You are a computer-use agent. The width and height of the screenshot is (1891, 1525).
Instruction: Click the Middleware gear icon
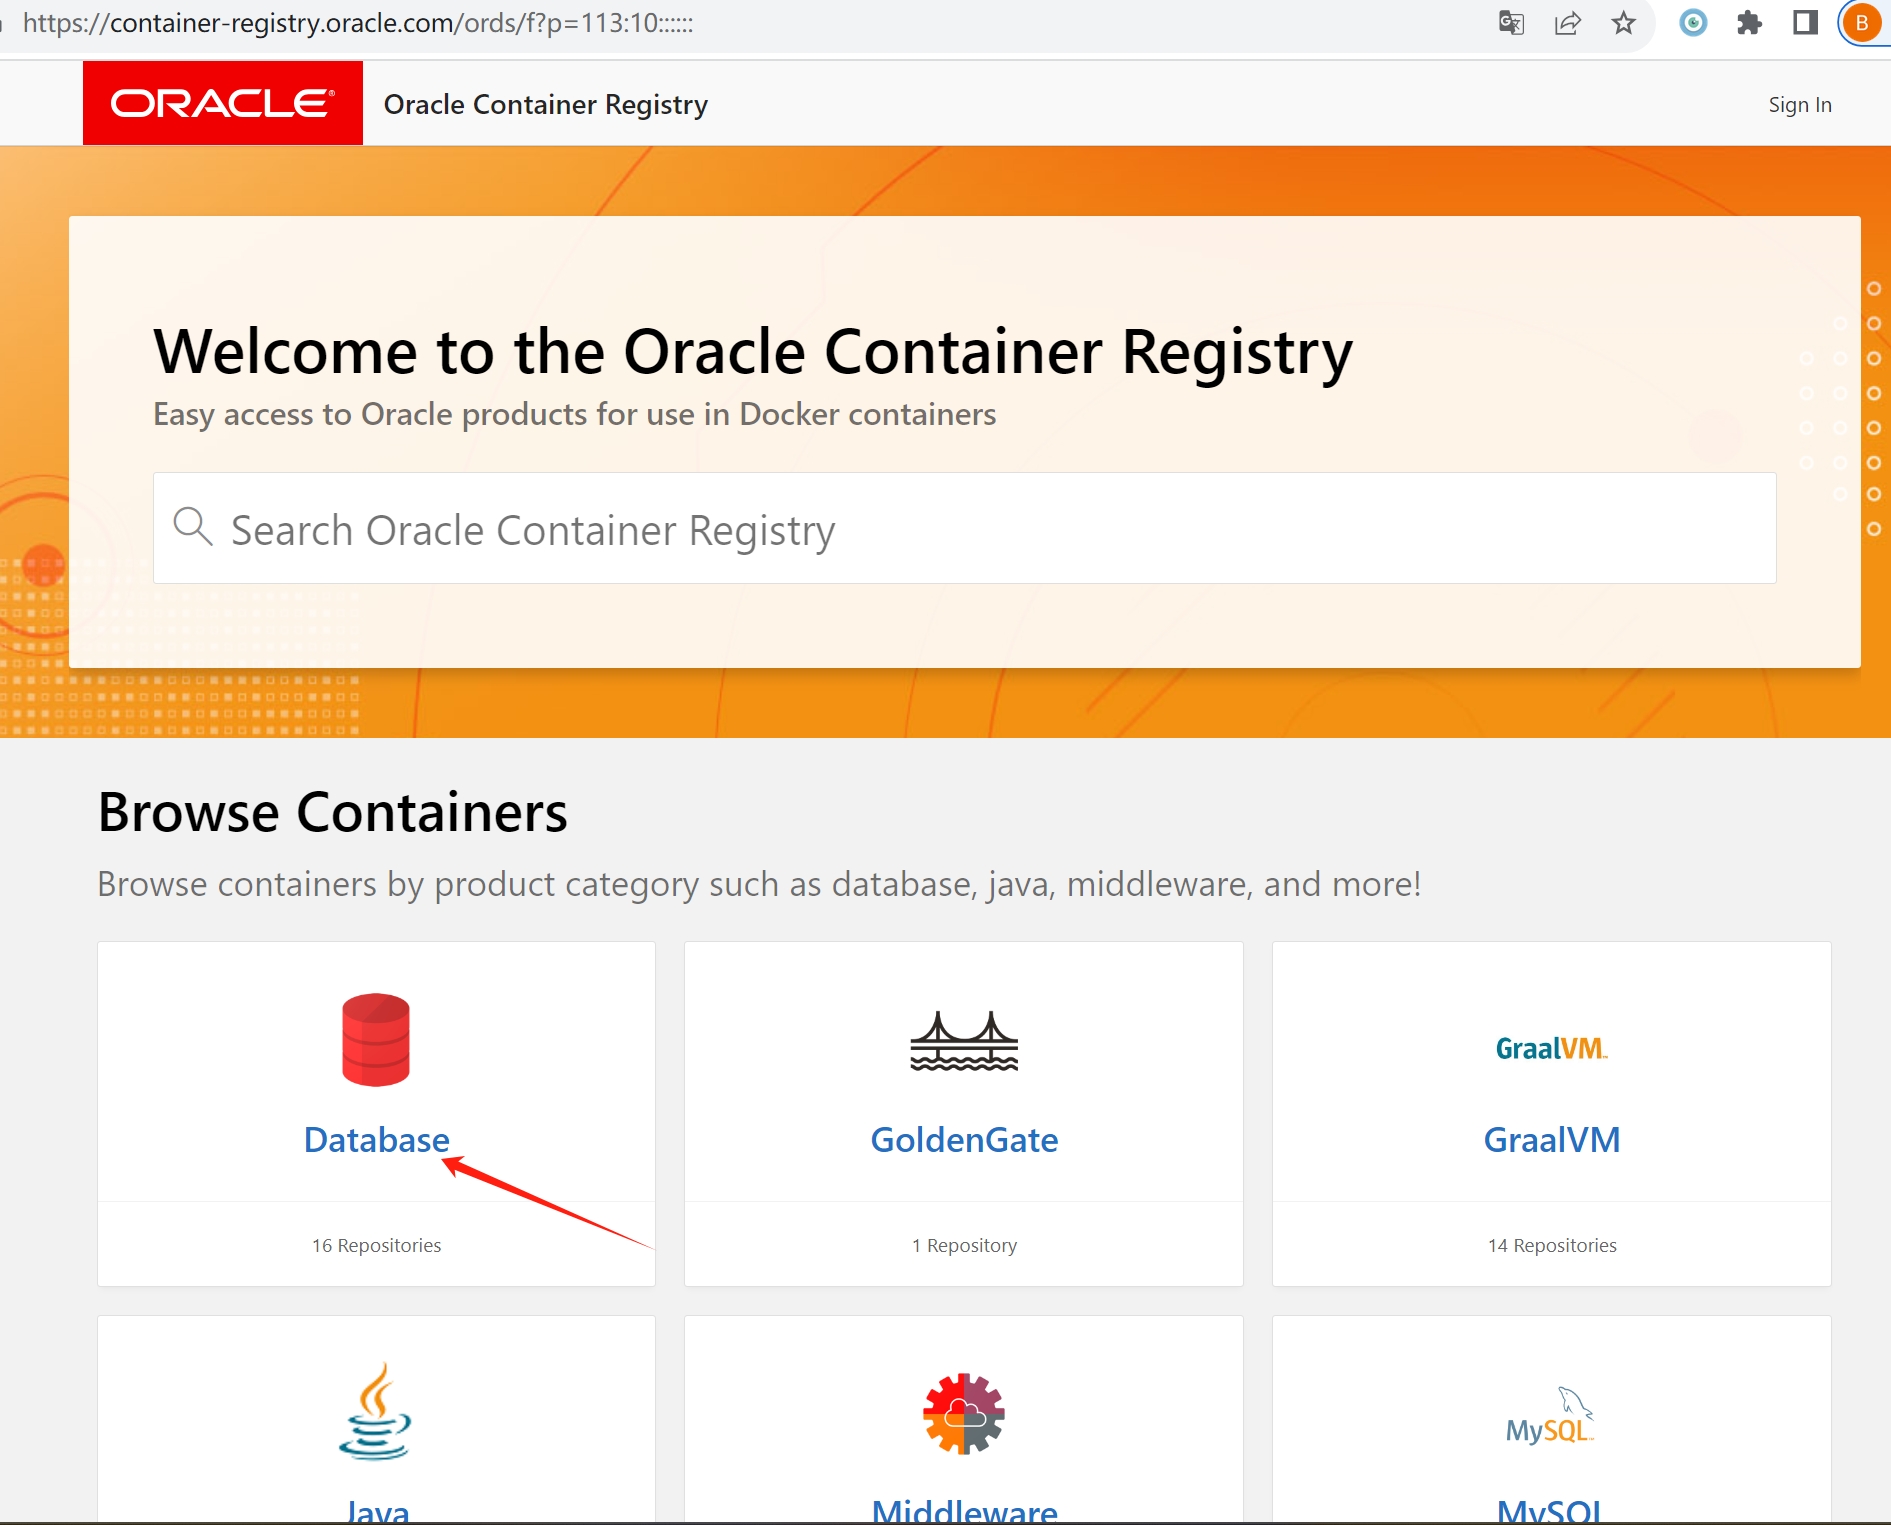pyautogui.click(x=963, y=1413)
